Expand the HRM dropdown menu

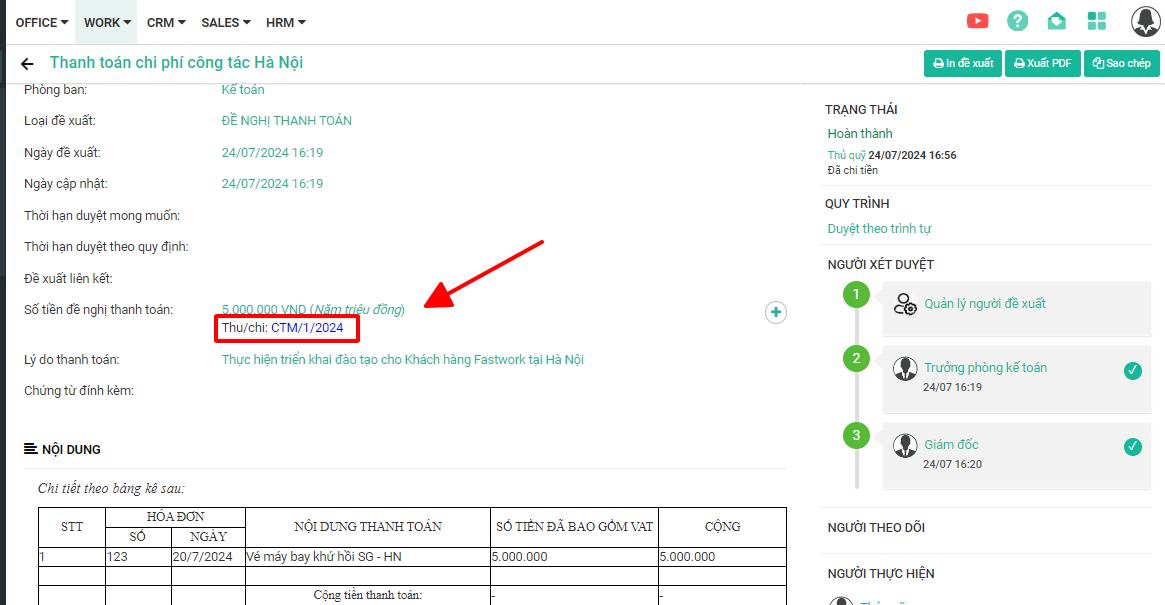pos(286,22)
